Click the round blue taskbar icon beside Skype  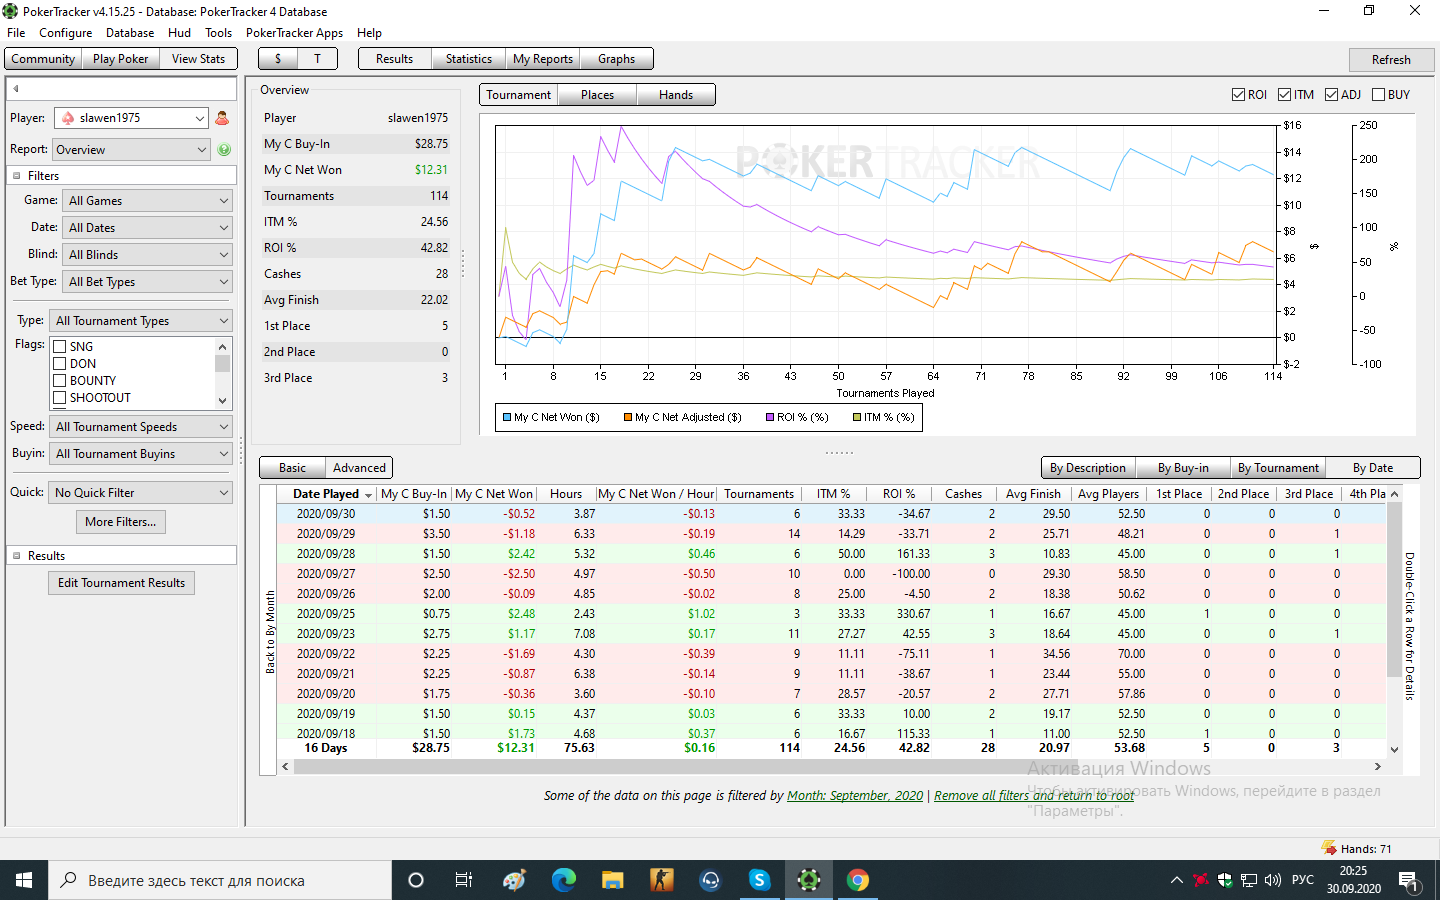coord(711,880)
